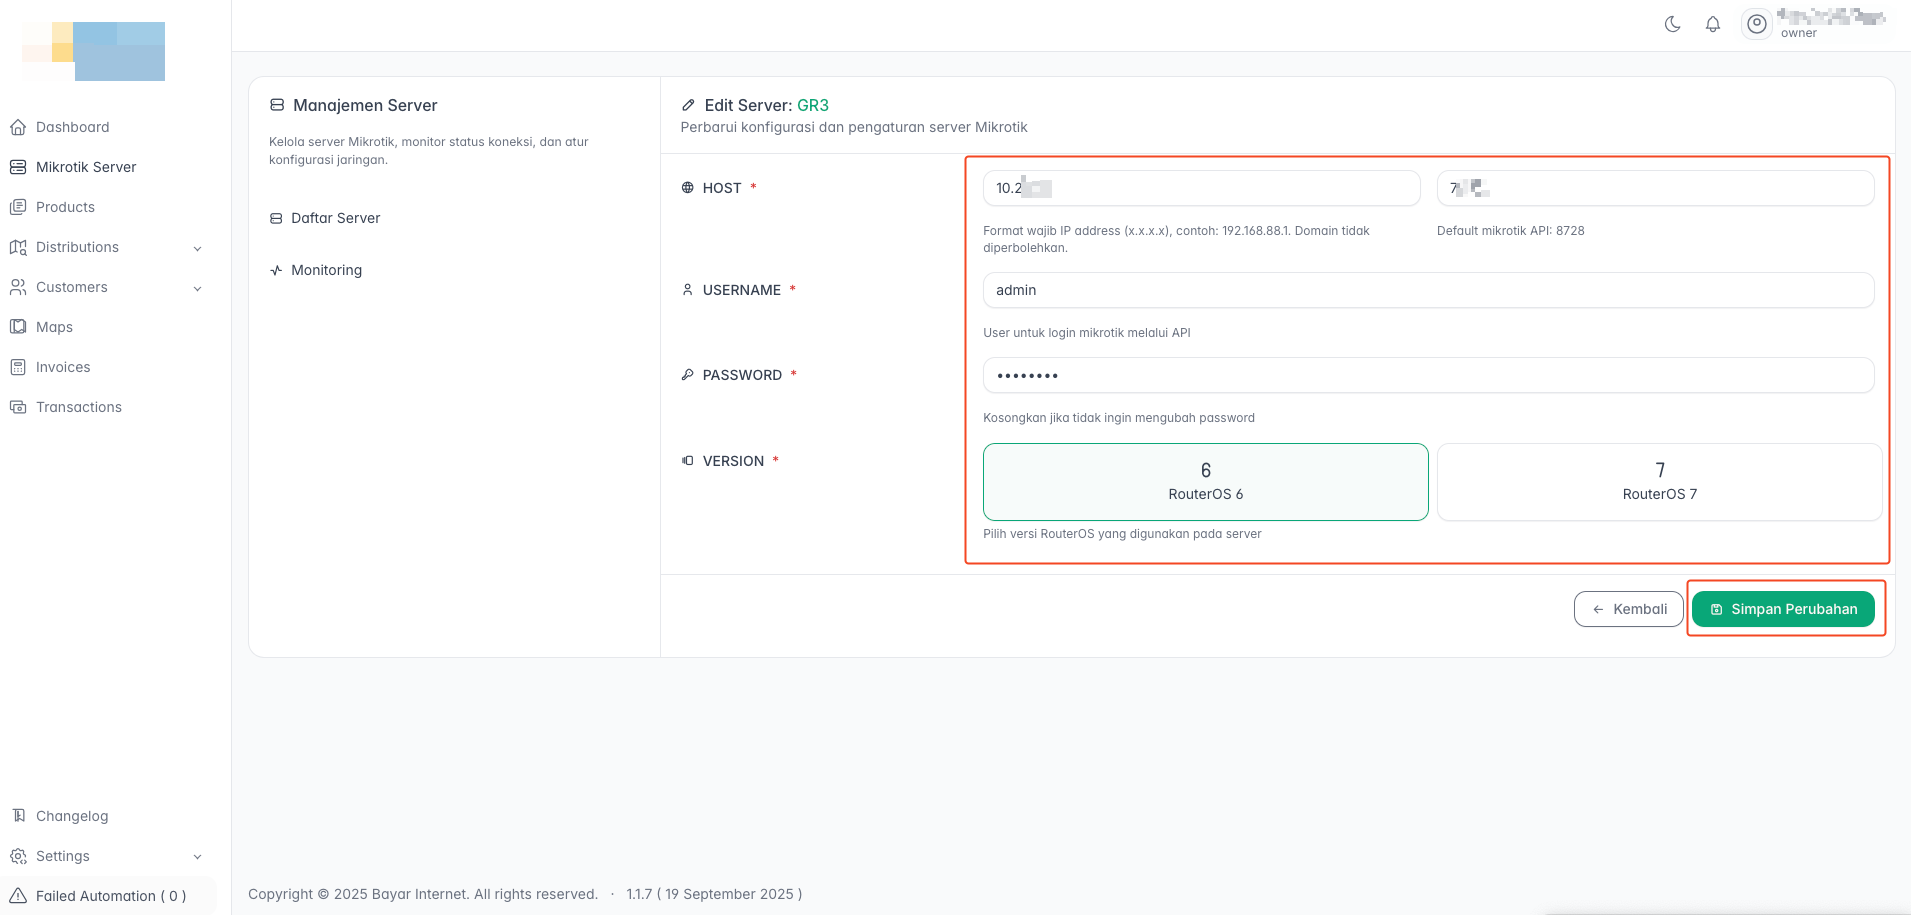This screenshot has height=915, width=1911.
Task: Click the Simpan Perubahan button
Action: click(1783, 609)
